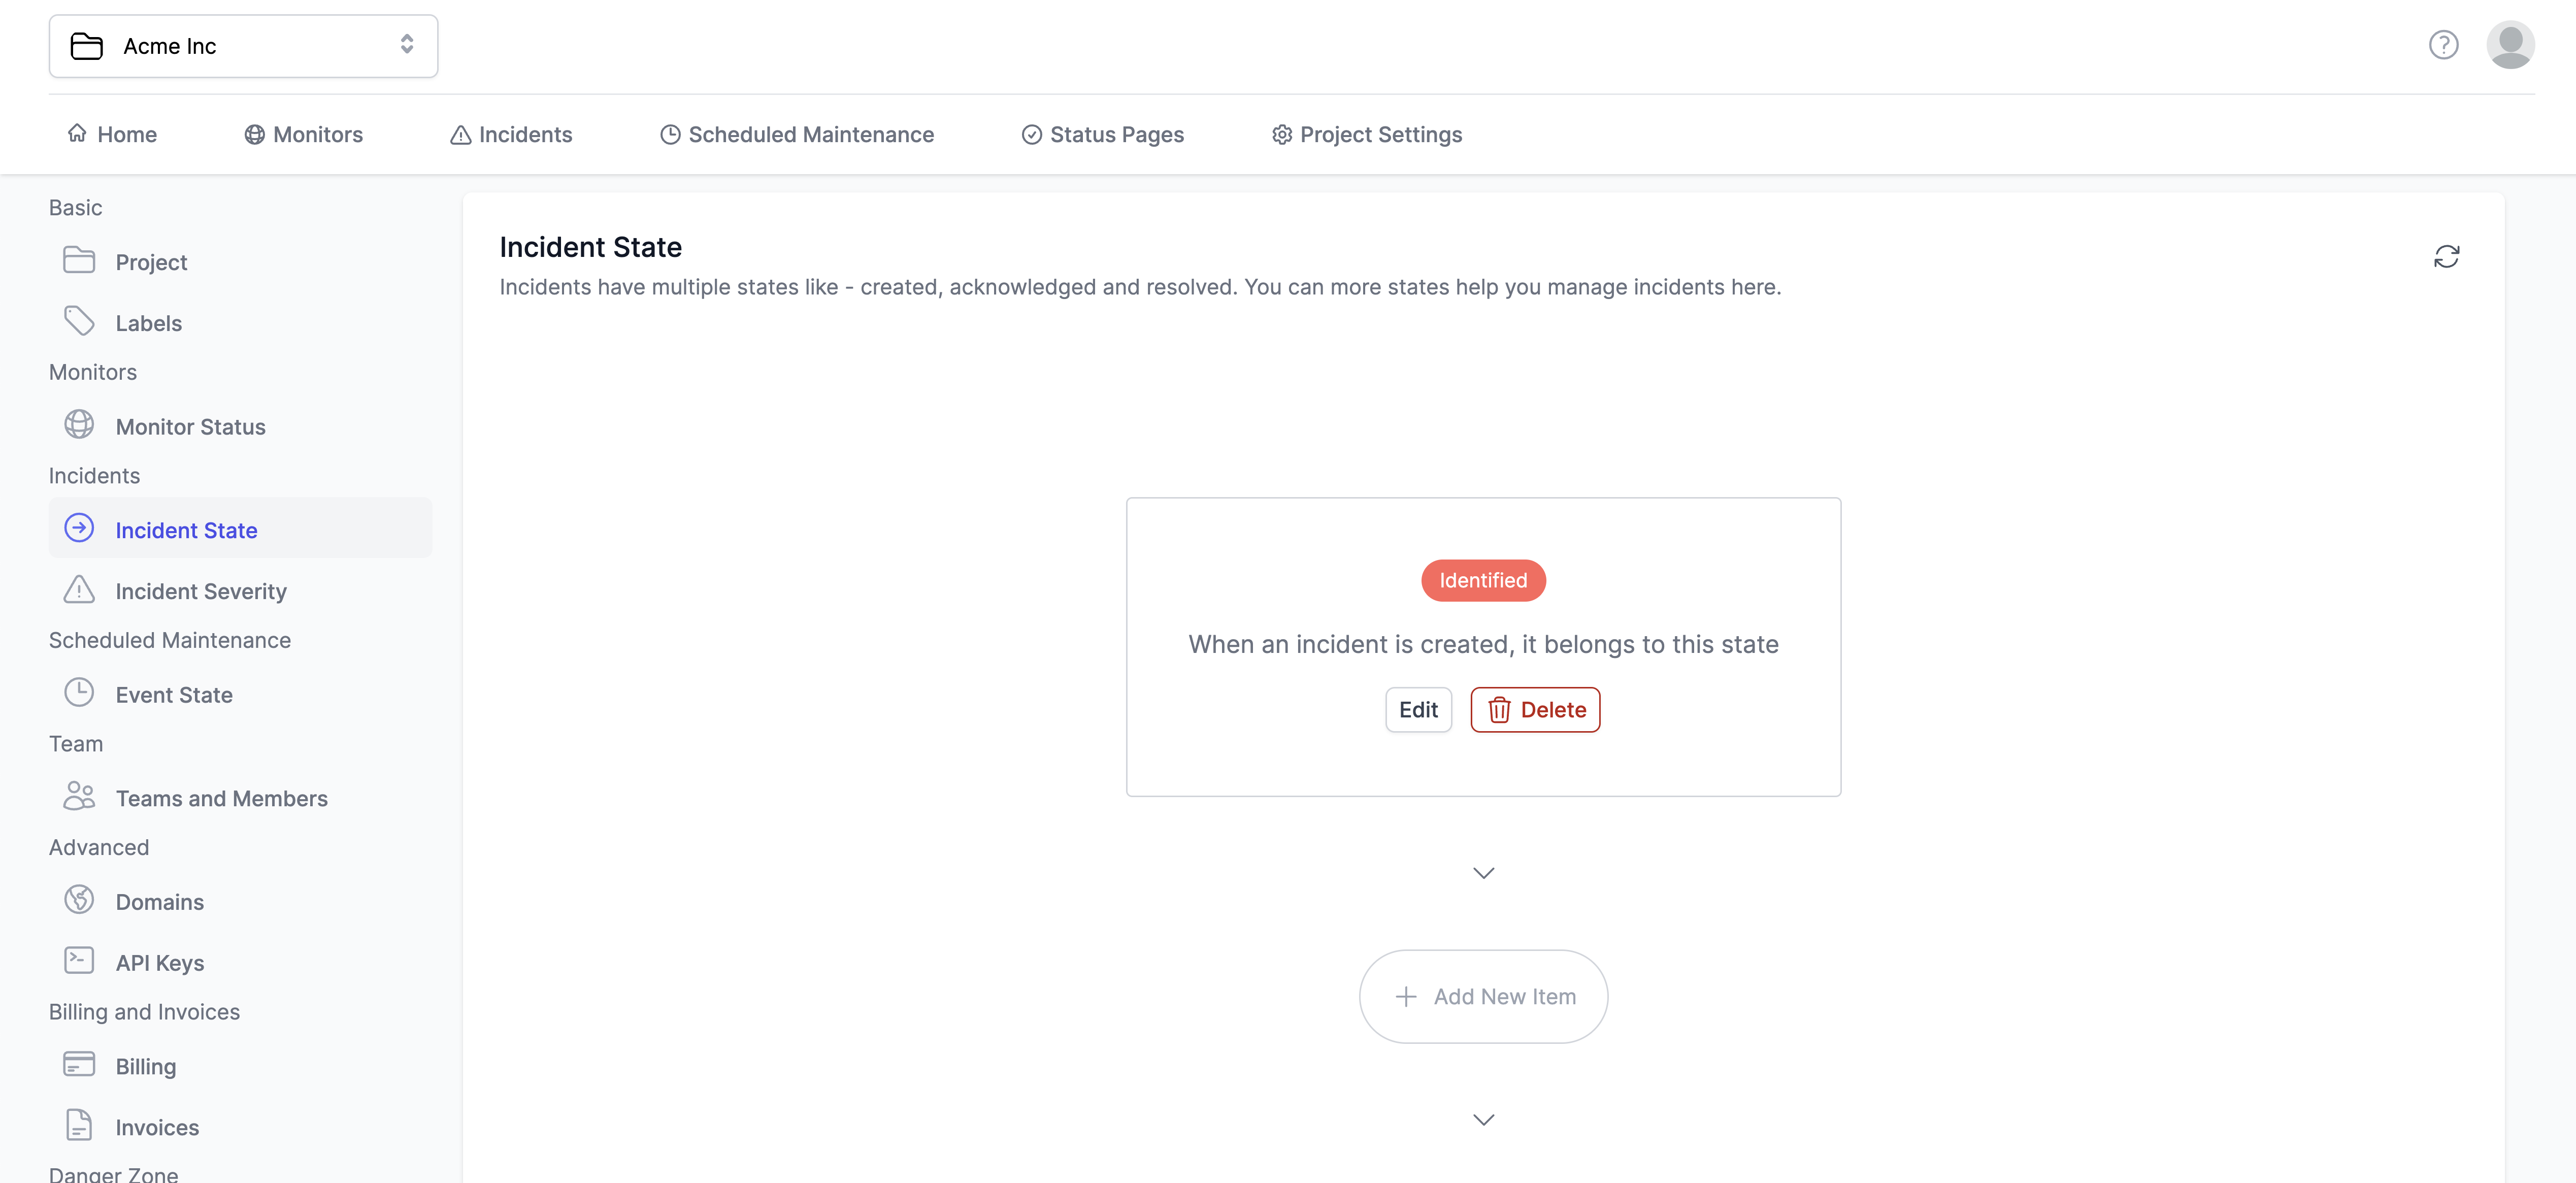This screenshot has height=1183, width=2576.
Task: Go to the Home tab
Action: tap(112, 134)
